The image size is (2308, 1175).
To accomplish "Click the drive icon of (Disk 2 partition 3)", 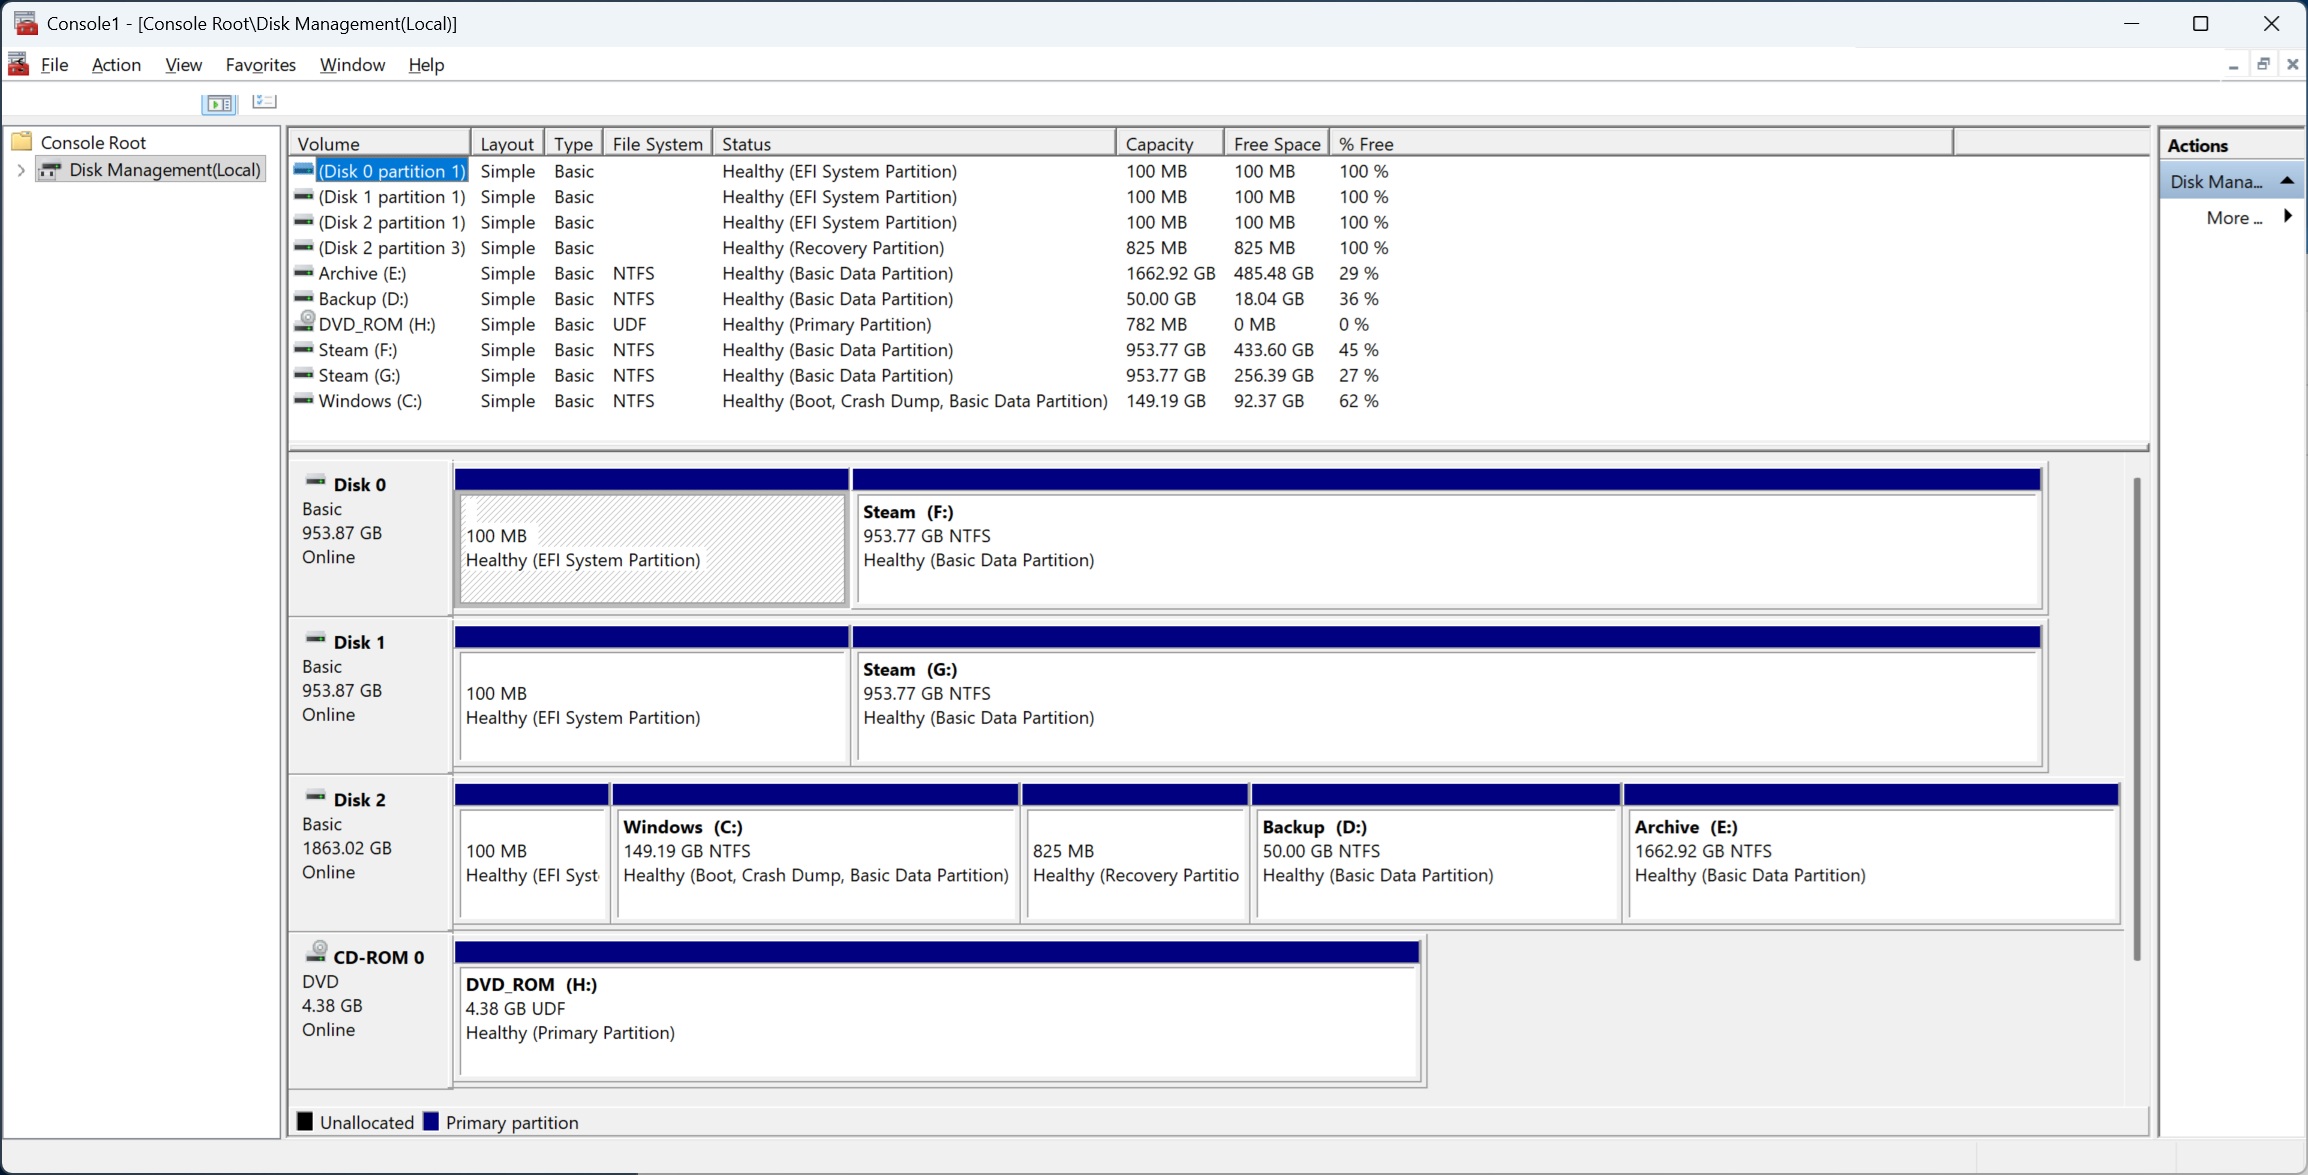I will pos(304,247).
